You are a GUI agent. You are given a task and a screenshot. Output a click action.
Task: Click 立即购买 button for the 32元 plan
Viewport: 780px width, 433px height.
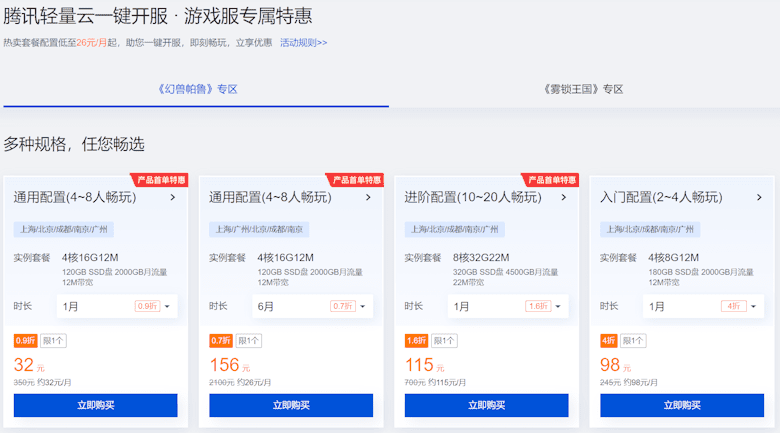coord(96,405)
